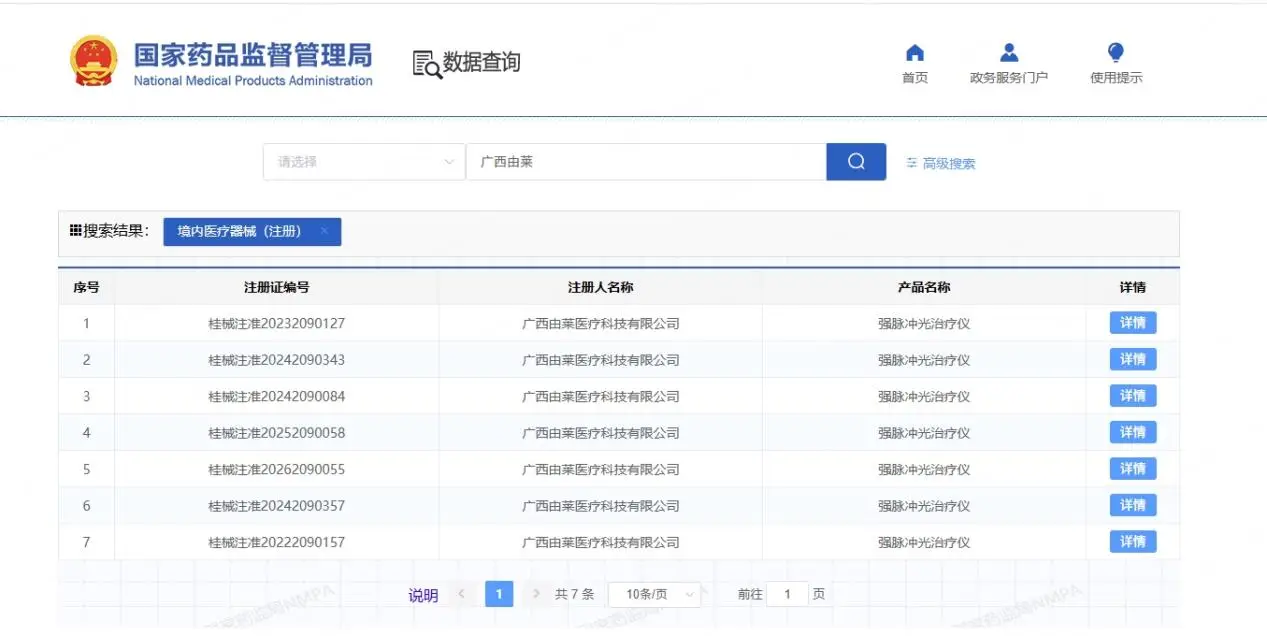
Task: Select page 1 in pagination
Action: (499, 594)
